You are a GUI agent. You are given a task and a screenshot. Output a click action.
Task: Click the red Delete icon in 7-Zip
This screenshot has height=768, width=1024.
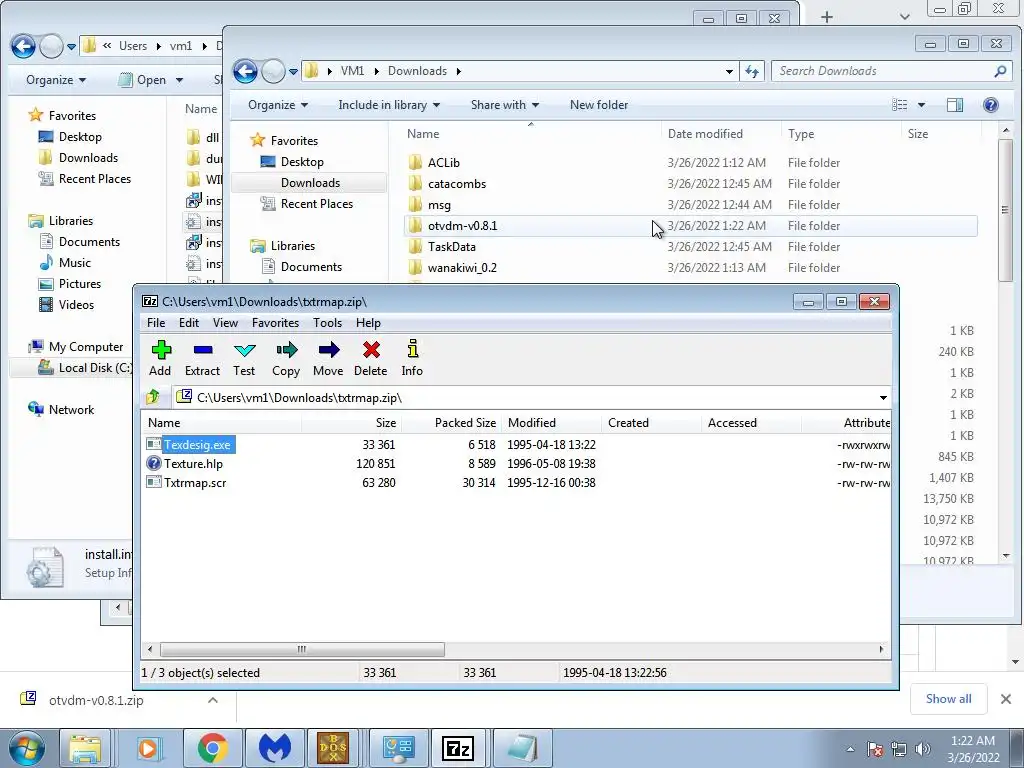click(x=371, y=358)
